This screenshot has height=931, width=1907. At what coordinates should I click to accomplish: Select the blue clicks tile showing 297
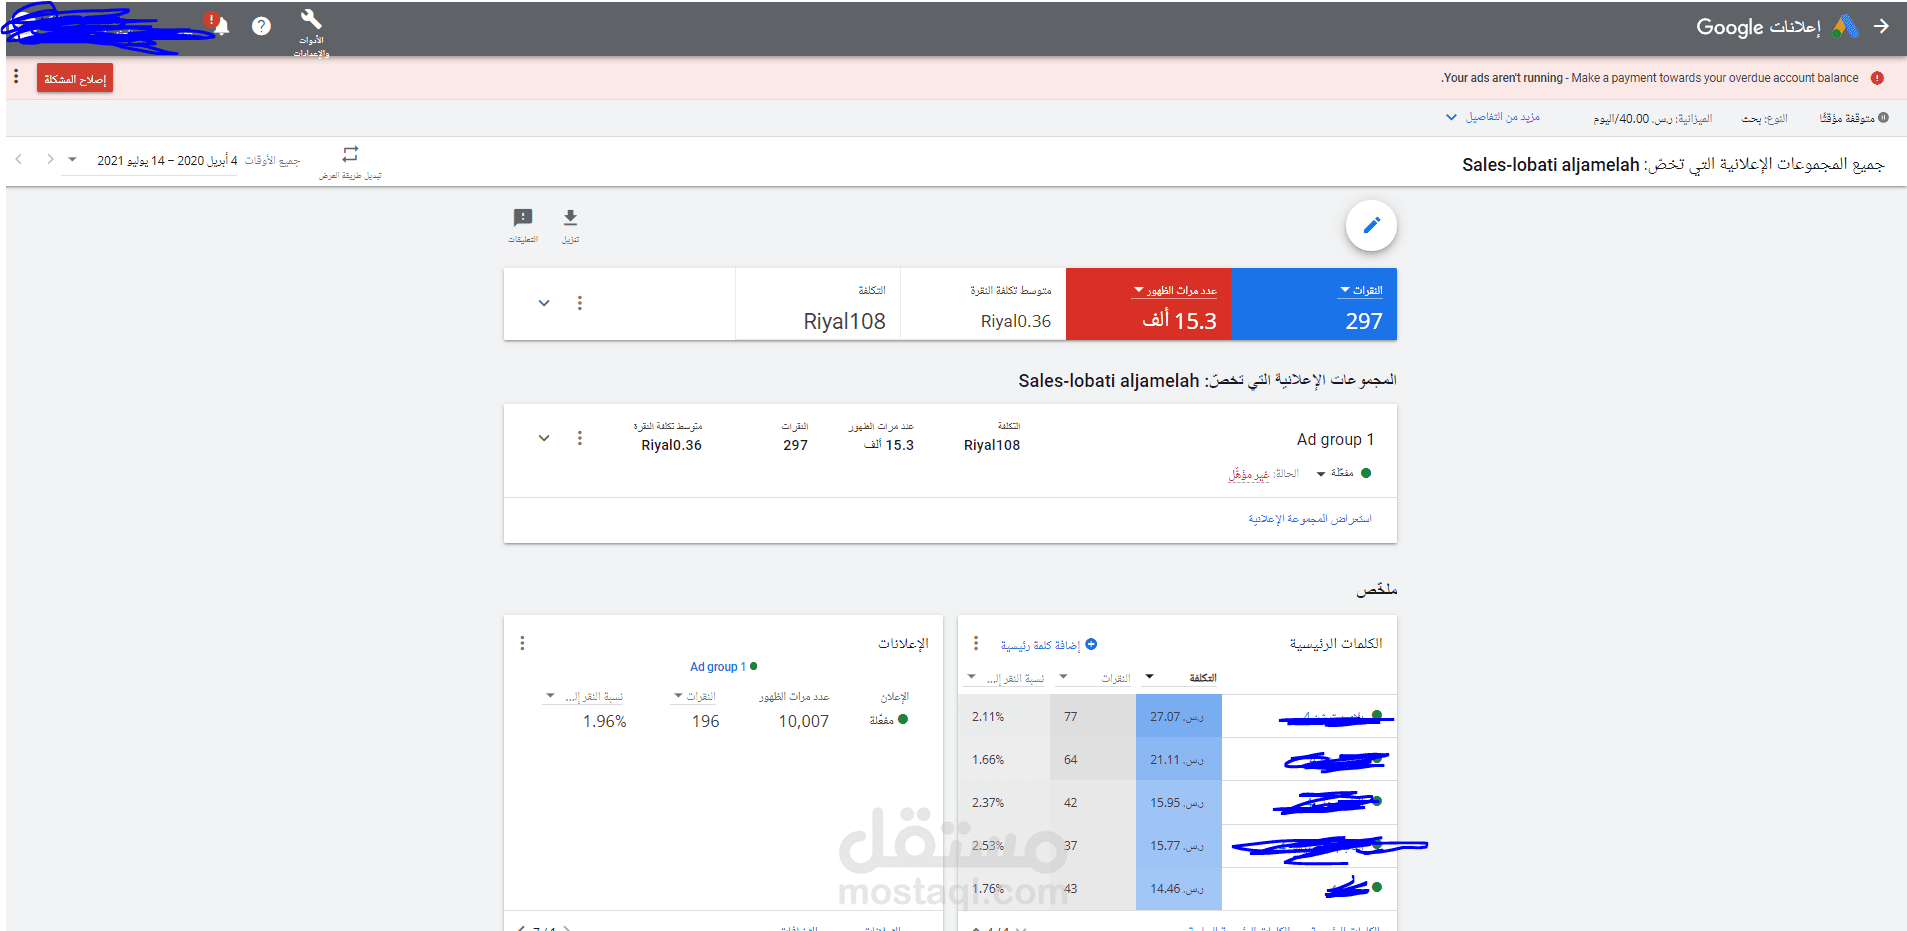[x=1314, y=304]
